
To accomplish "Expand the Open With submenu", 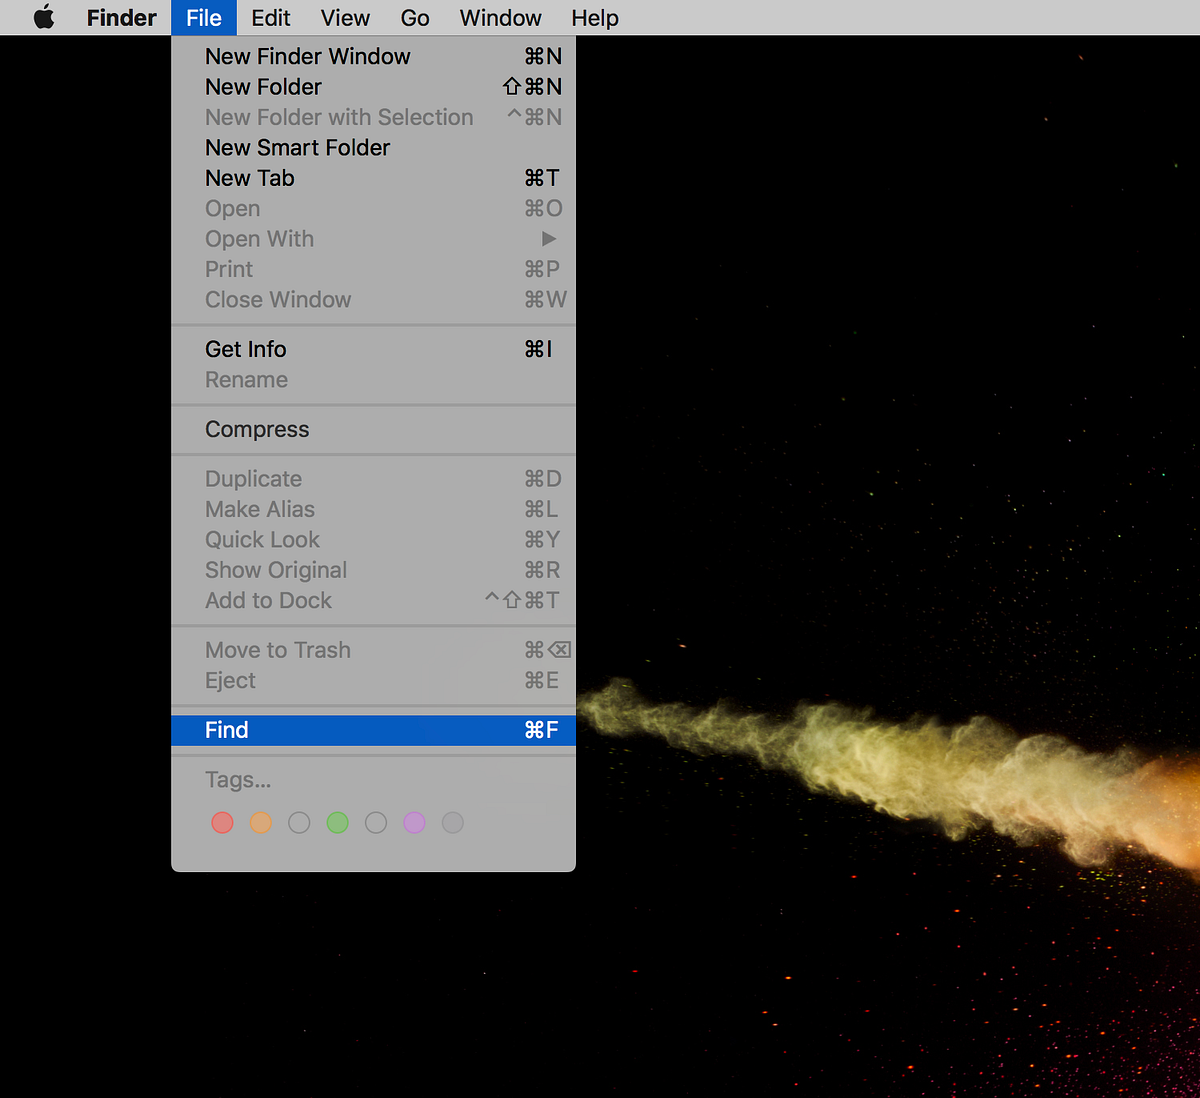I will 260,239.
